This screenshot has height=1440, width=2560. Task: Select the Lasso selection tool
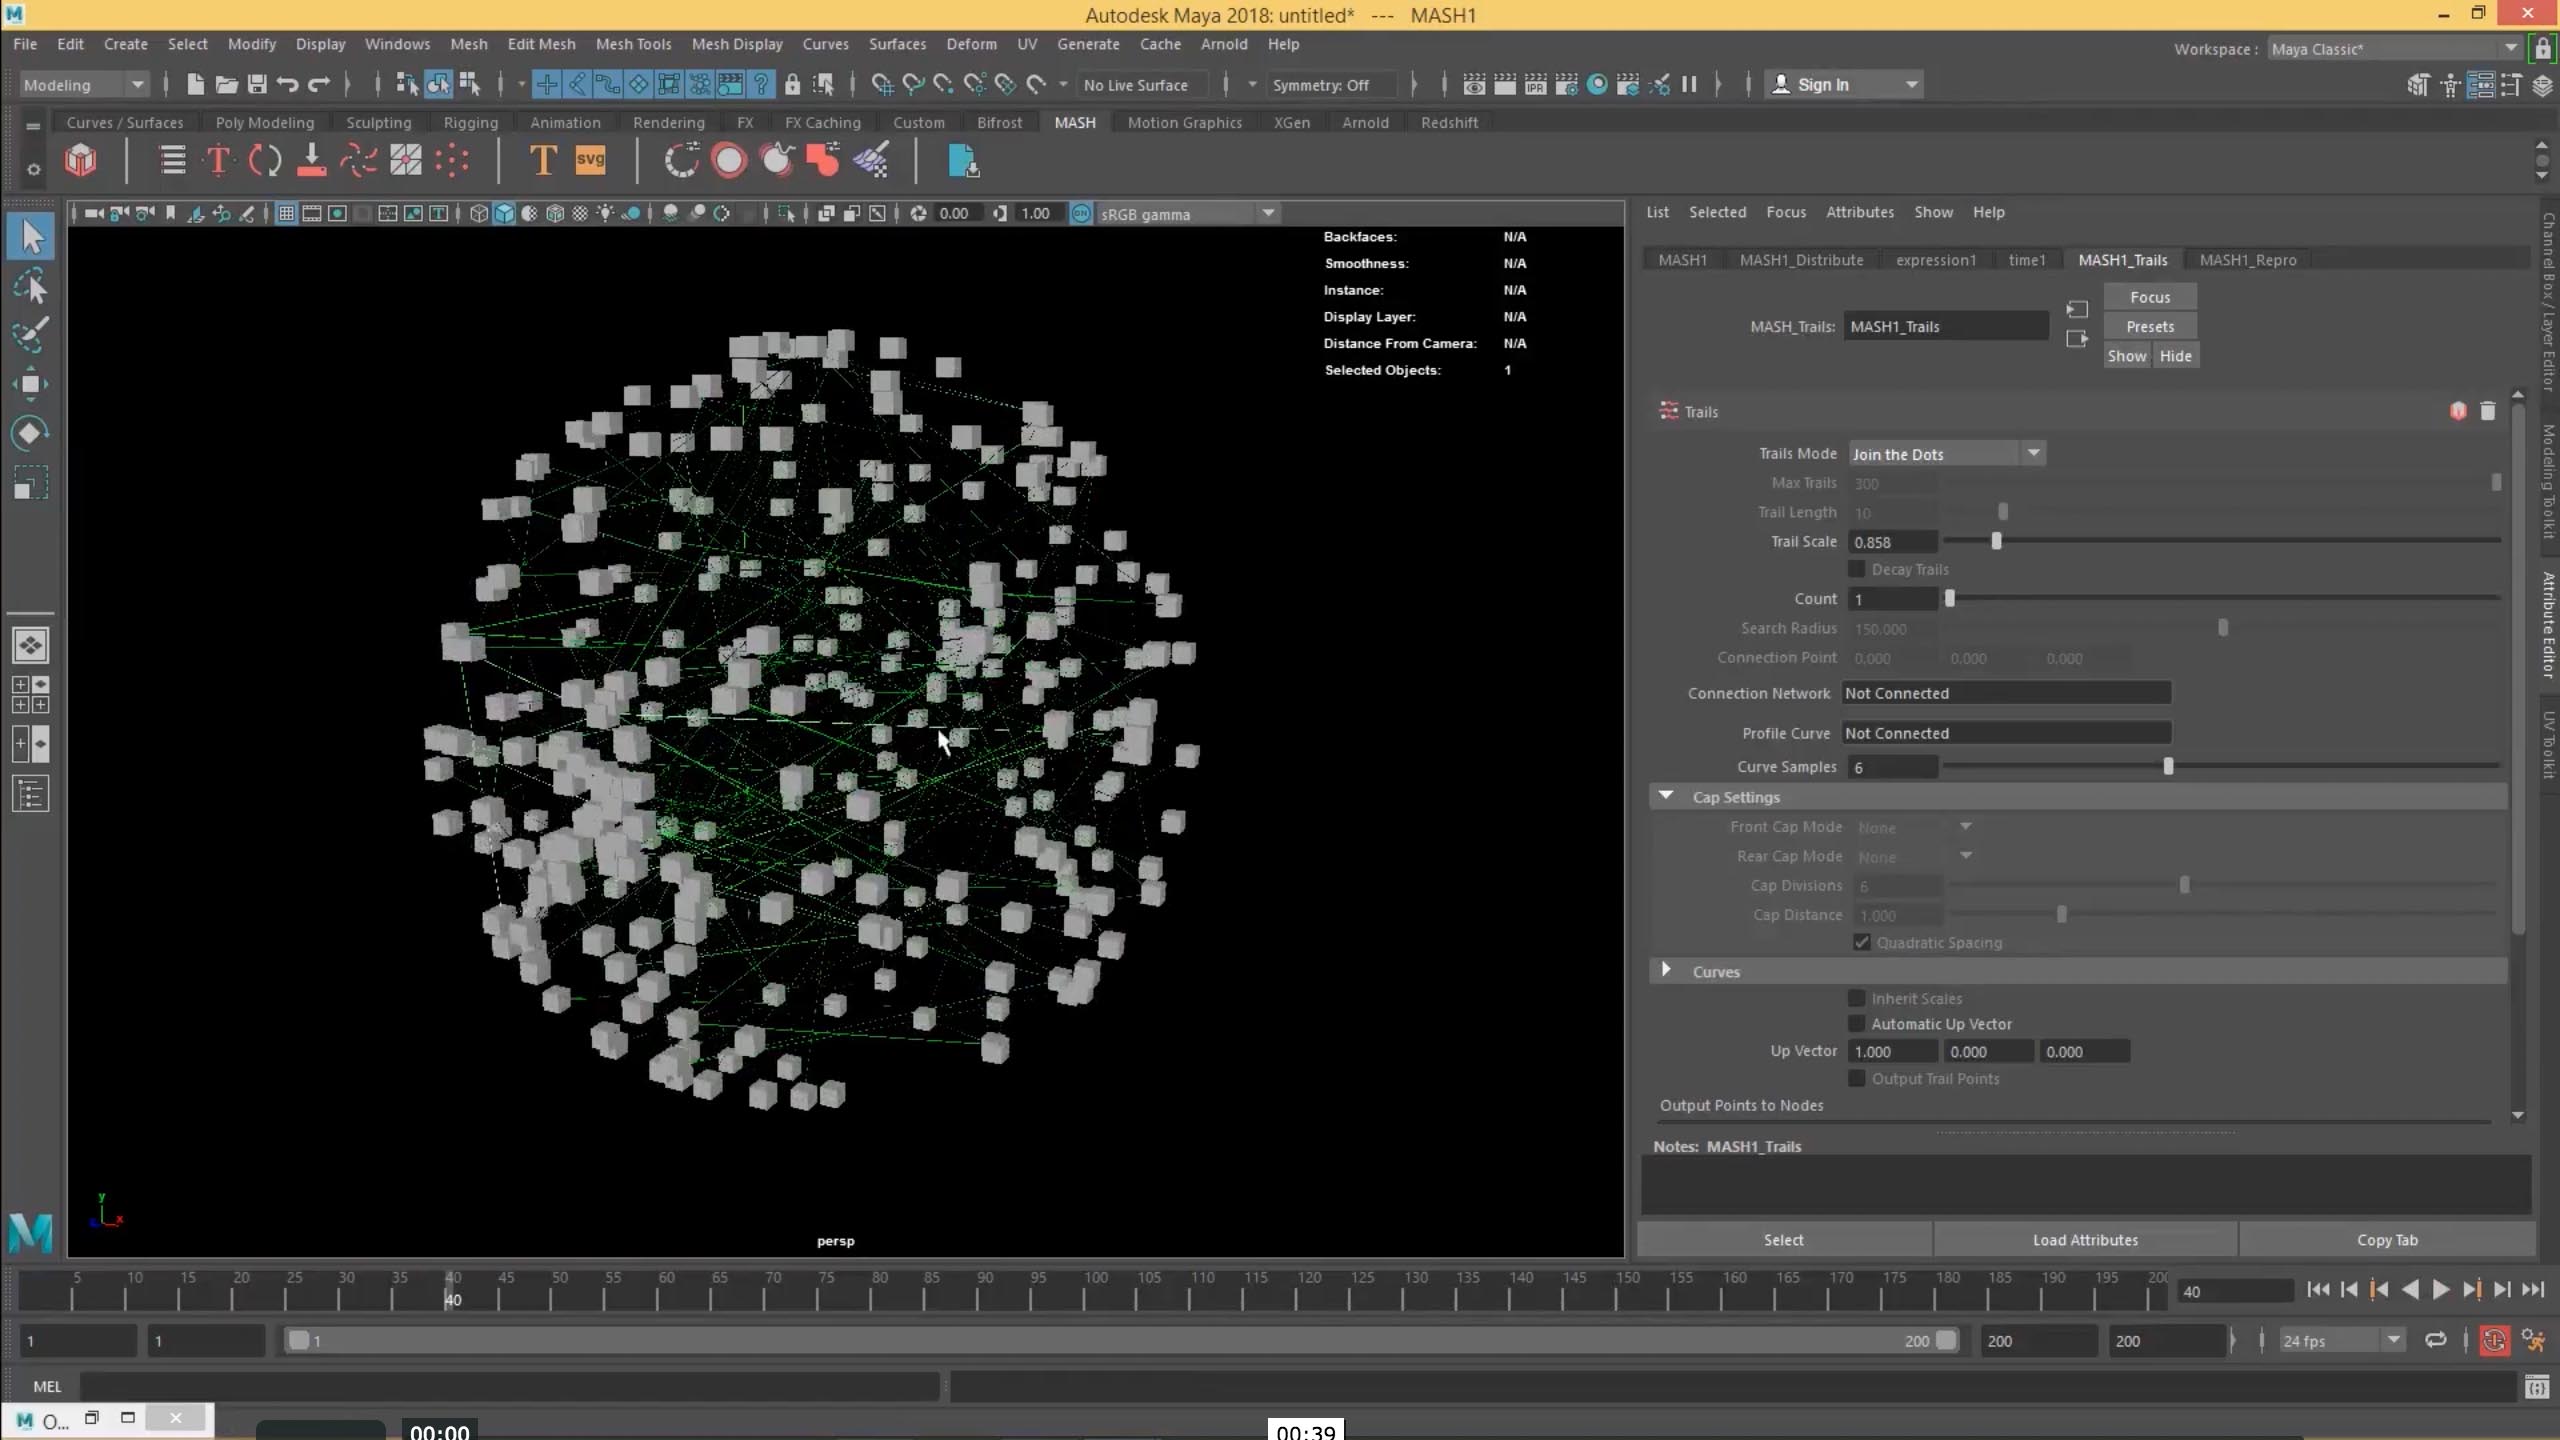30,287
